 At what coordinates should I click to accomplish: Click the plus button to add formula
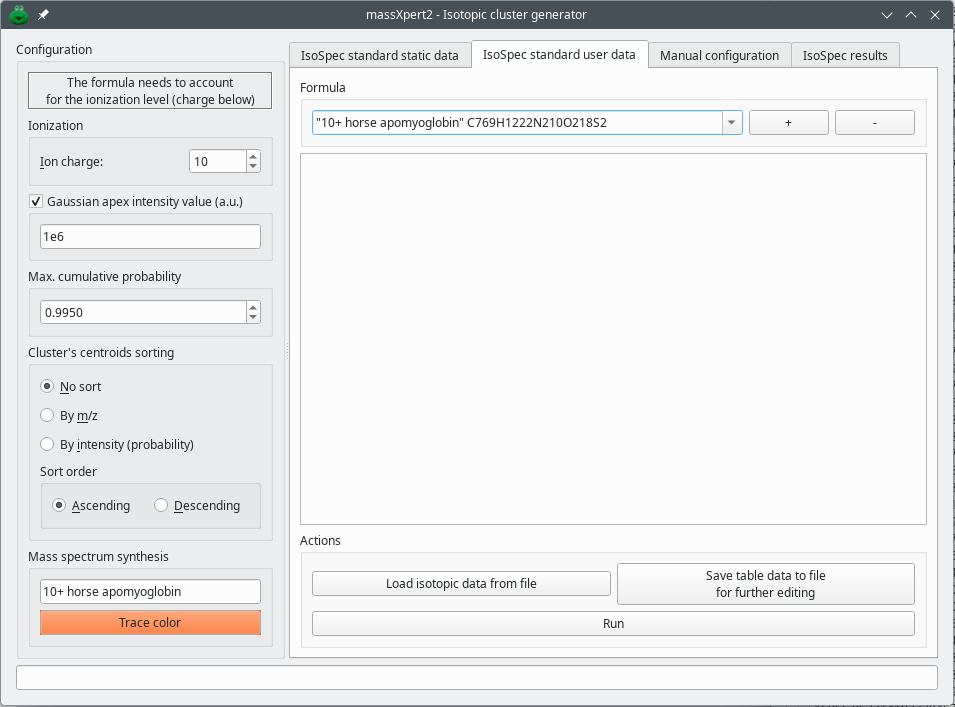(788, 123)
